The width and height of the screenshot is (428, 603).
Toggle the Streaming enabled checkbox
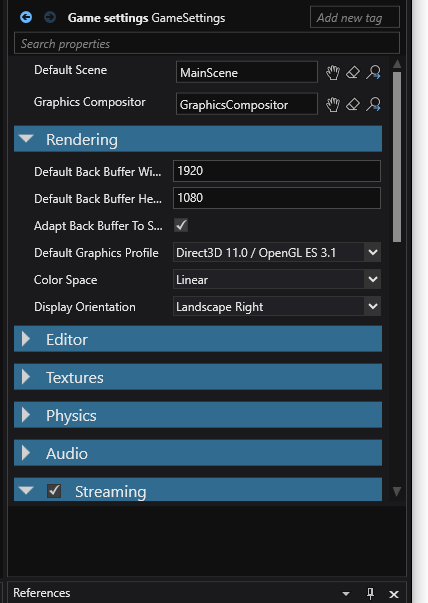54,491
